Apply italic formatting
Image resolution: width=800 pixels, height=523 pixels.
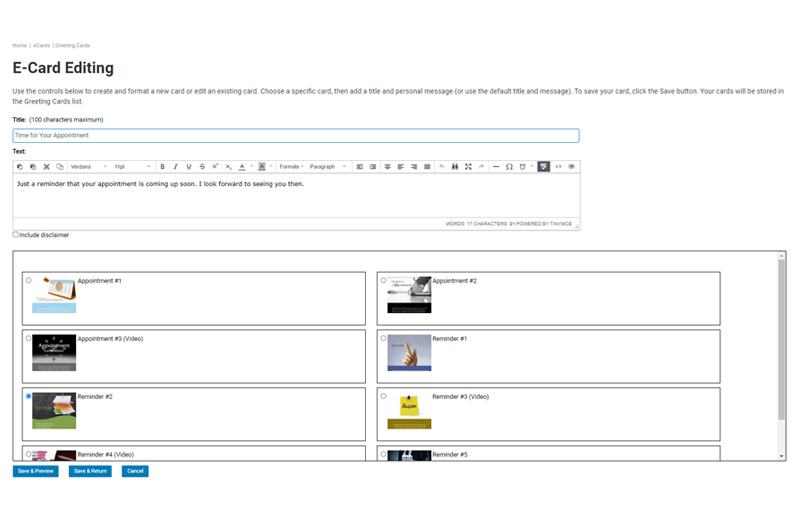pos(175,167)
